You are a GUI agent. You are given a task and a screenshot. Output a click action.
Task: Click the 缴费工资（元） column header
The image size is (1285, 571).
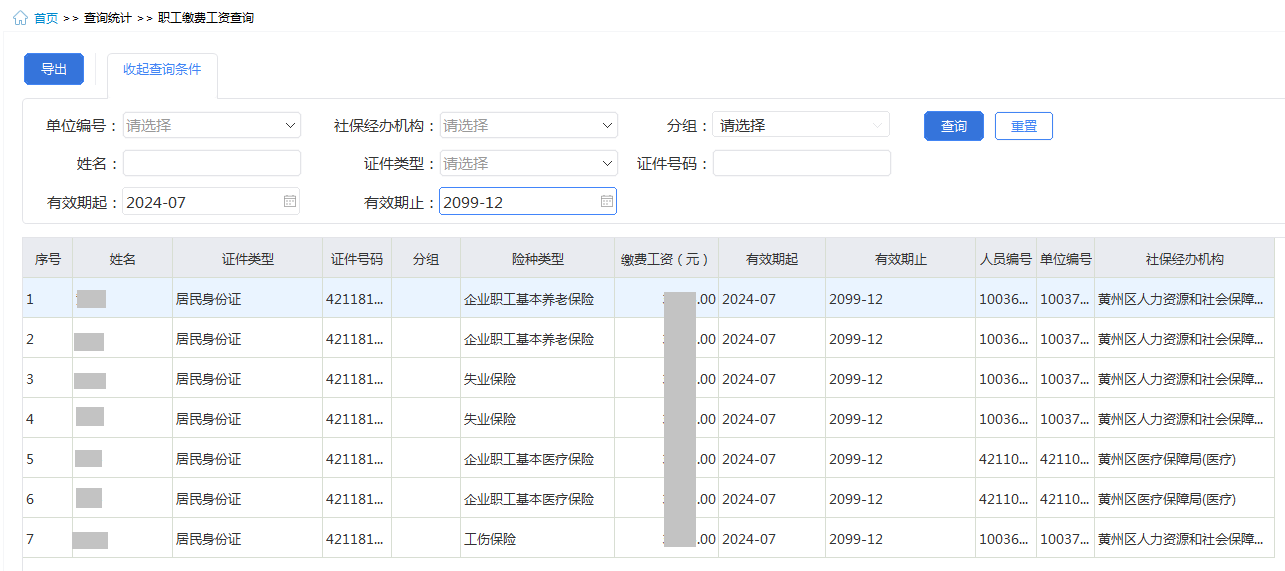coord(667,259)
